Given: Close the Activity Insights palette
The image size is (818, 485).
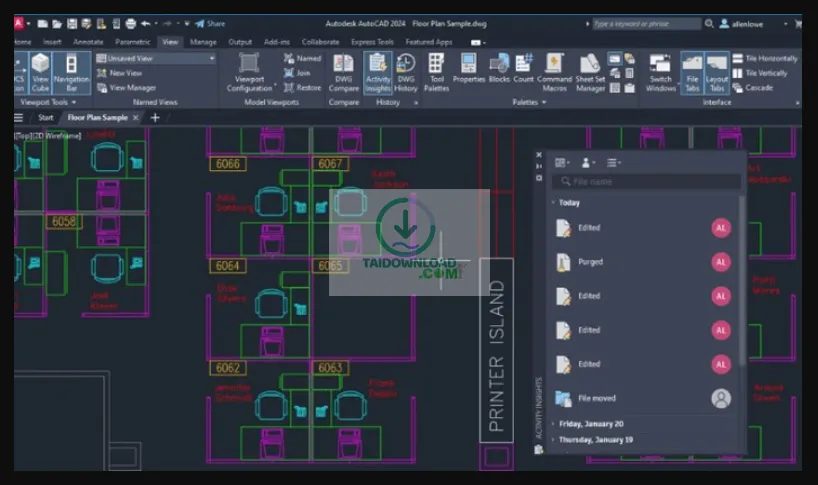Looking at the screenshot, I should (539, 154).
